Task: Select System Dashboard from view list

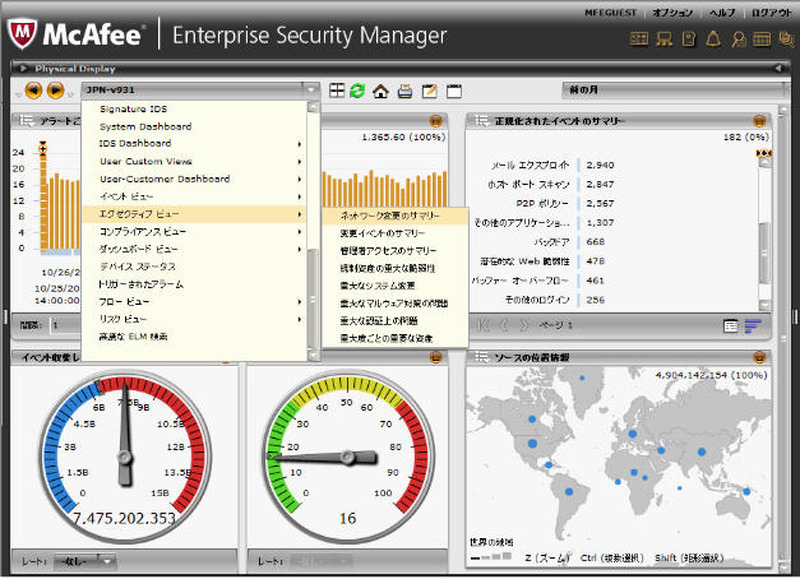Action: point(145,127)
